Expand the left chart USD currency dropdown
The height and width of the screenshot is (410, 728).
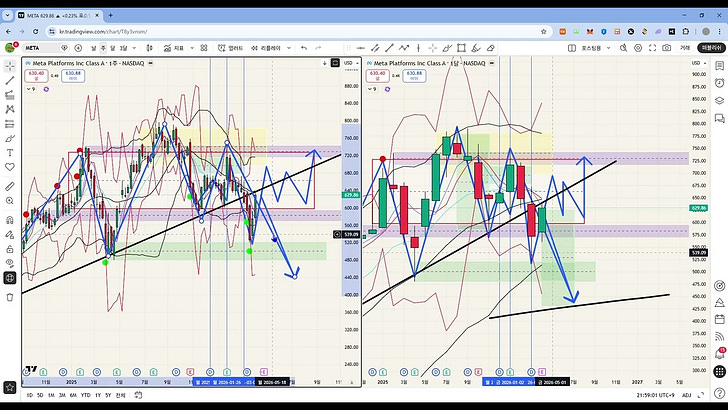pos(351,63)
